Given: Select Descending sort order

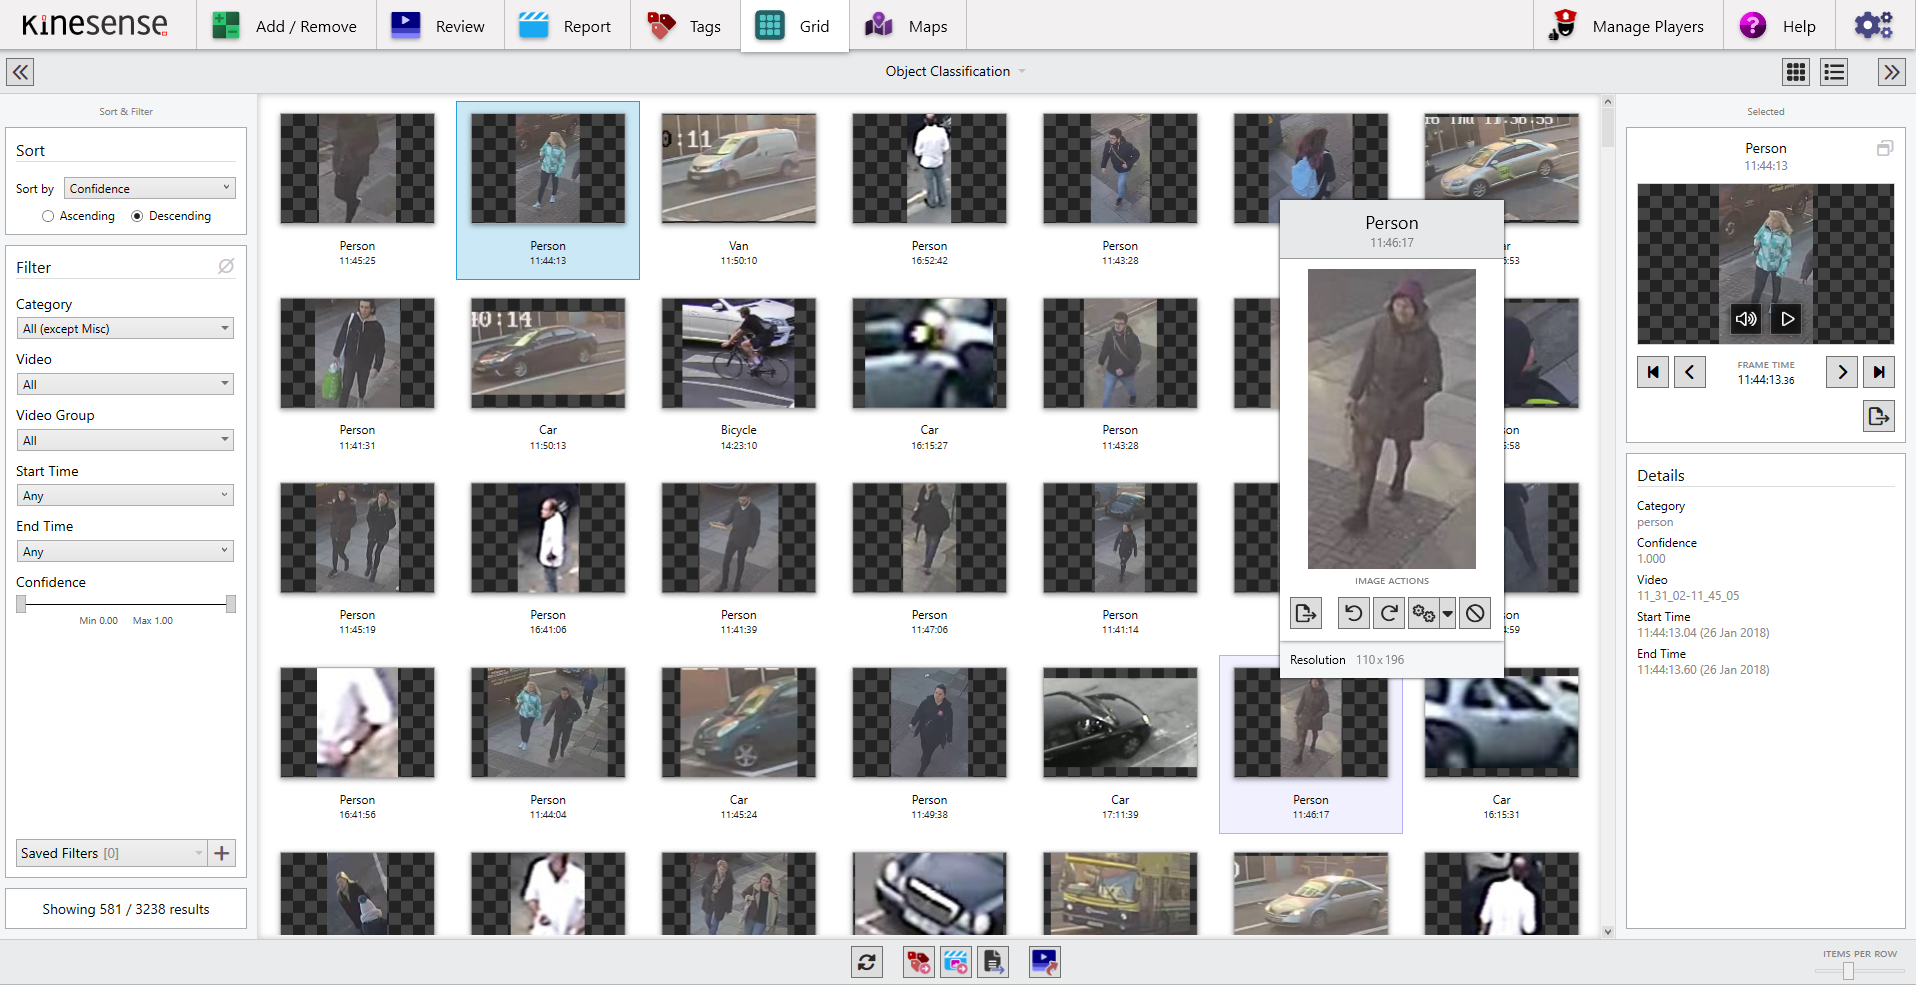Looking at the screenshot, I should (171, 216).
